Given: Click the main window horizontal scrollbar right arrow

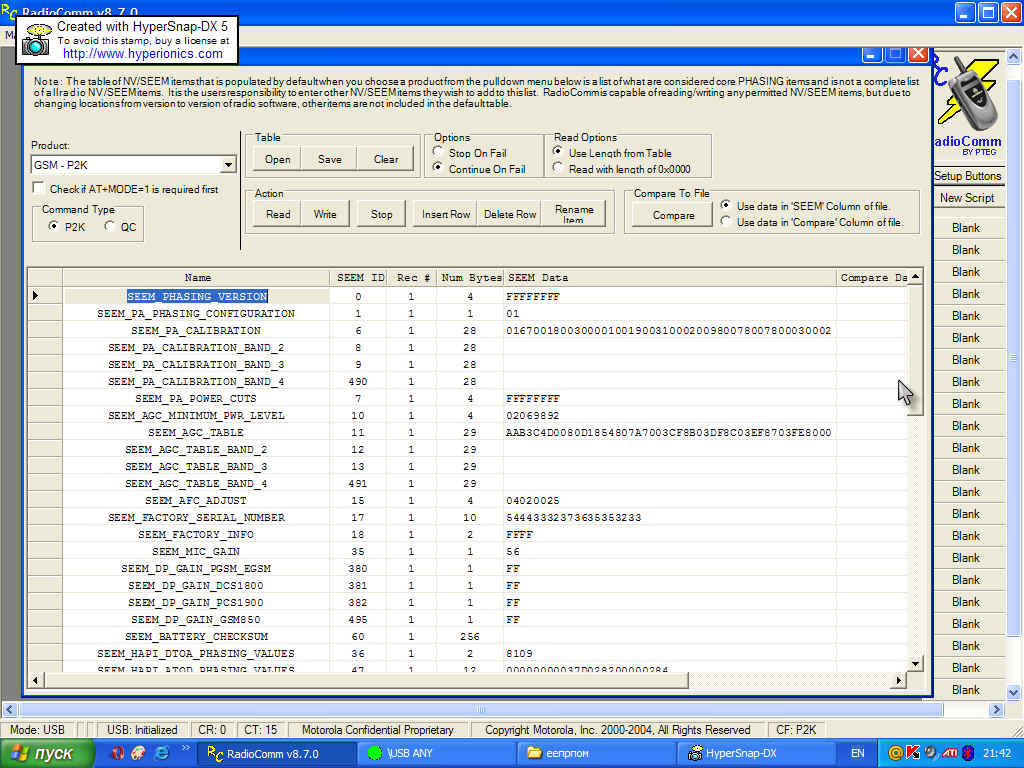Looking at the screenshot, I should coord(996,709).
